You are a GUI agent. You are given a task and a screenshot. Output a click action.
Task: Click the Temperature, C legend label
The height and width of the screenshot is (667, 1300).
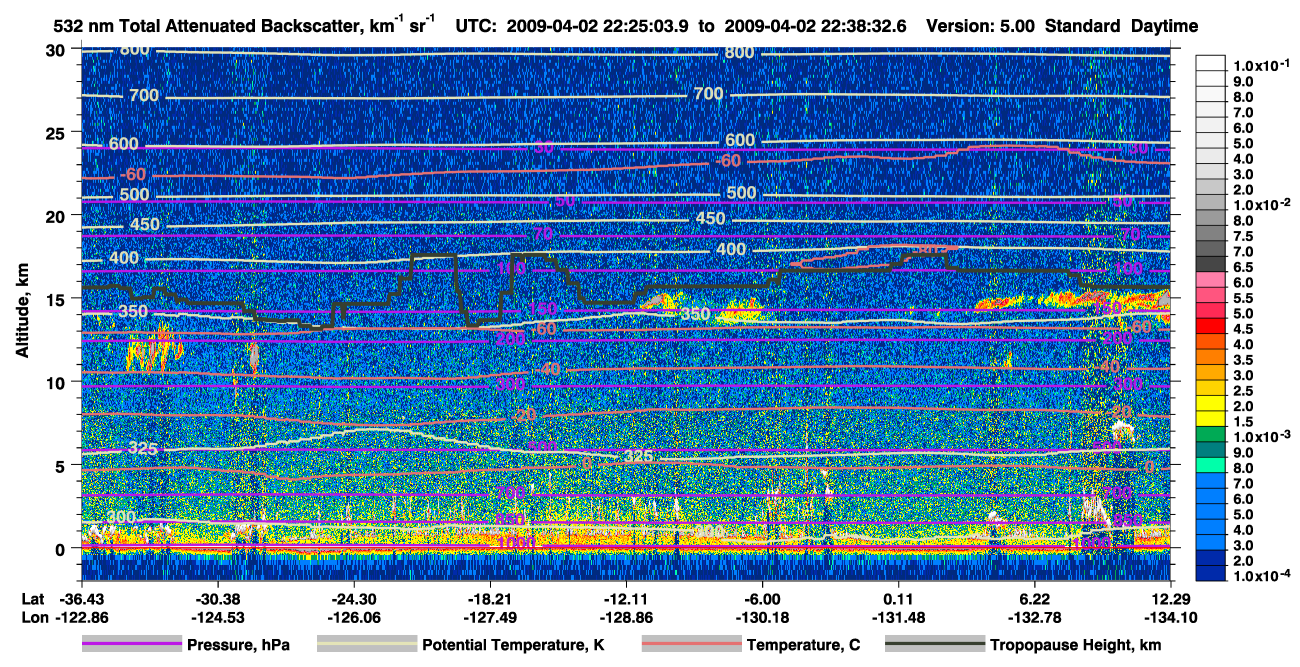click(x=803, y=646)
